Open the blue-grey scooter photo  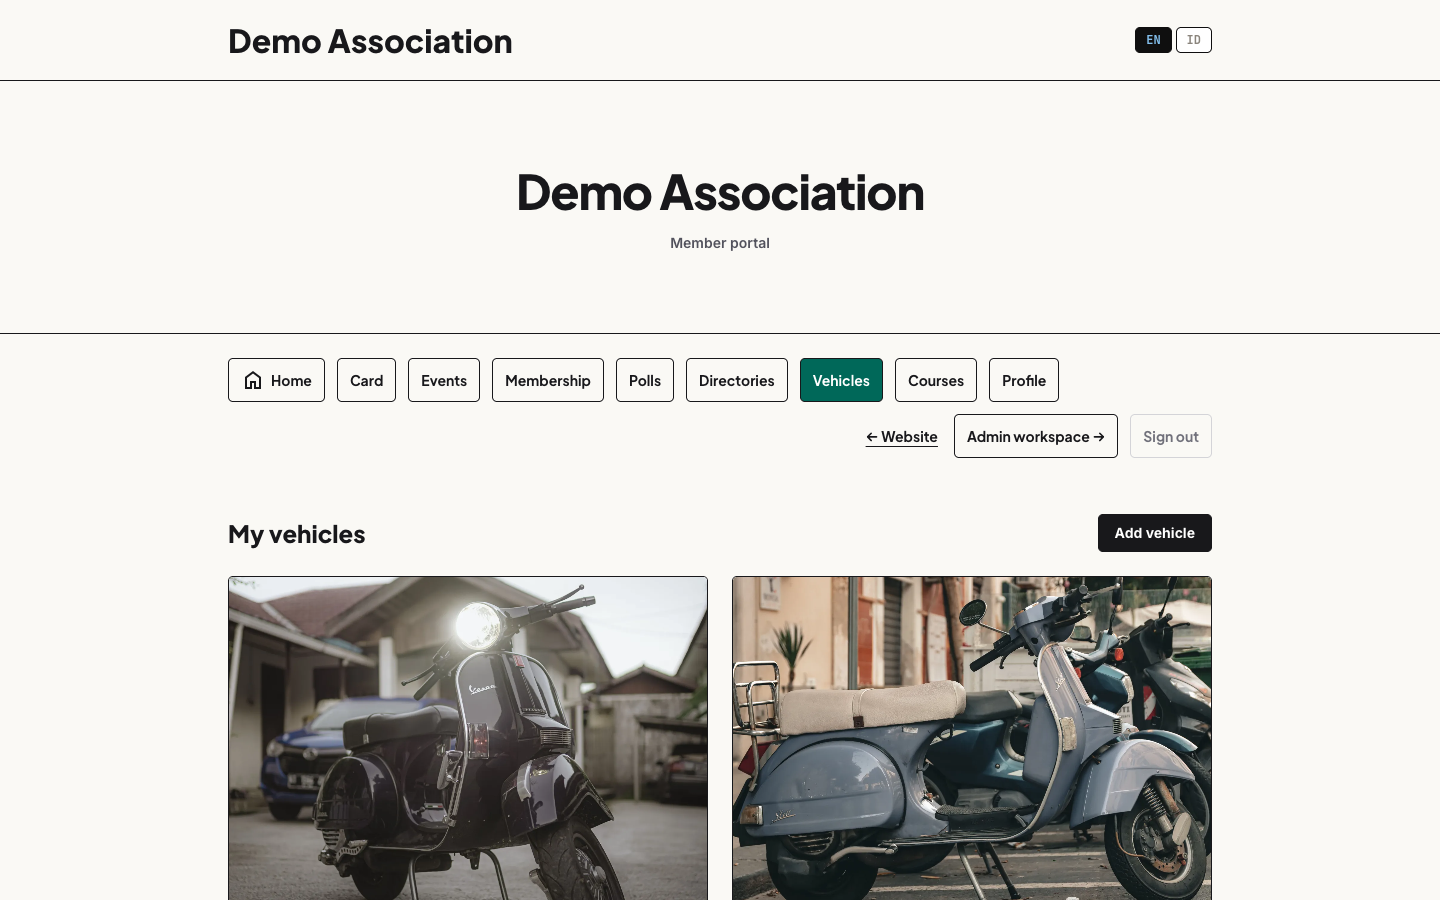972,738
